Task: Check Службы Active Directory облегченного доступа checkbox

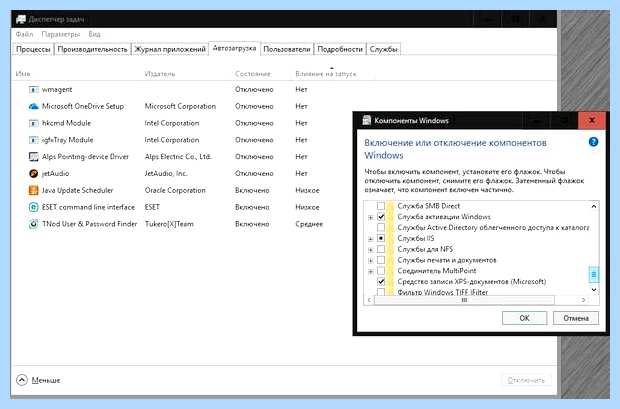Action: tap(381, 227)
